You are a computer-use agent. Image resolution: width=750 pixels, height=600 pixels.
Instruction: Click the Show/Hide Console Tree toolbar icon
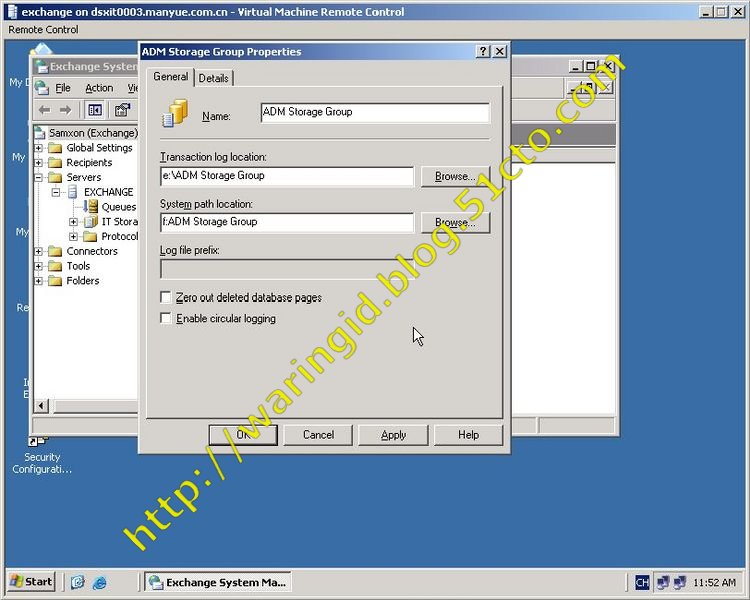95,110
